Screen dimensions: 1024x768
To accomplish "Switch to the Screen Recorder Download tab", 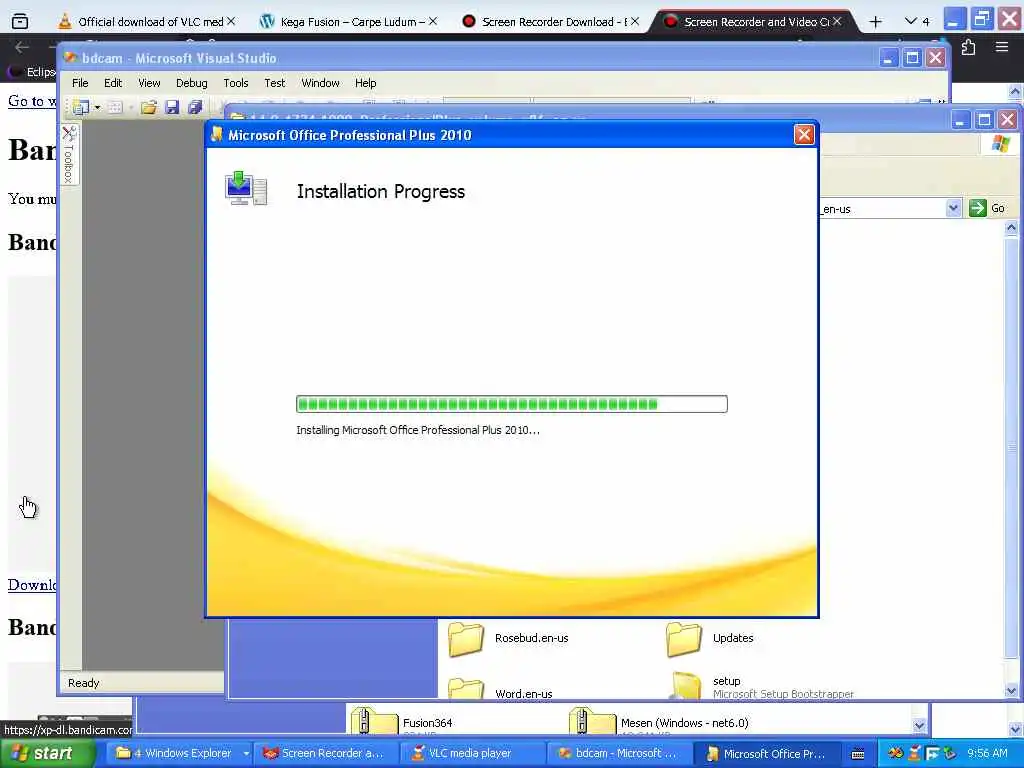I will tap(550, 22).
